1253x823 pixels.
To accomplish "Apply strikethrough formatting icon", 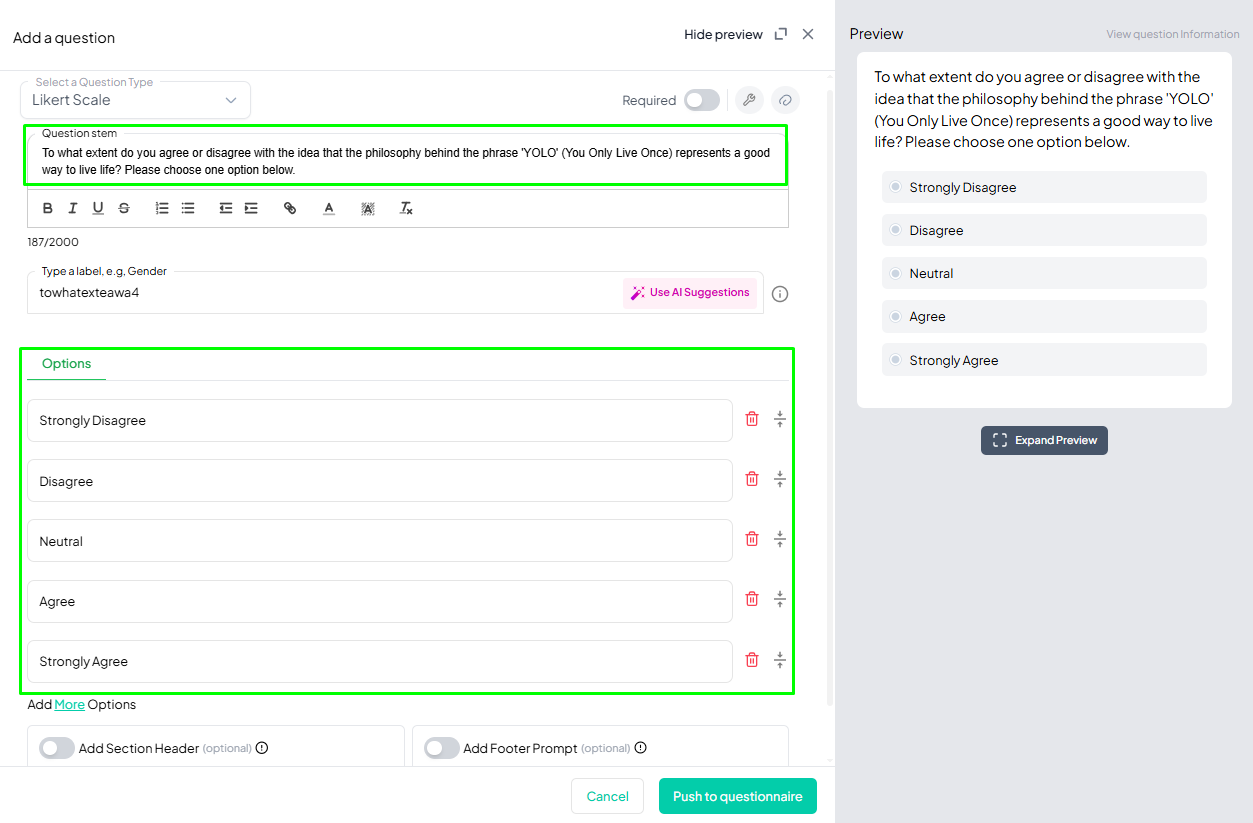I will (x=124, y=208).
